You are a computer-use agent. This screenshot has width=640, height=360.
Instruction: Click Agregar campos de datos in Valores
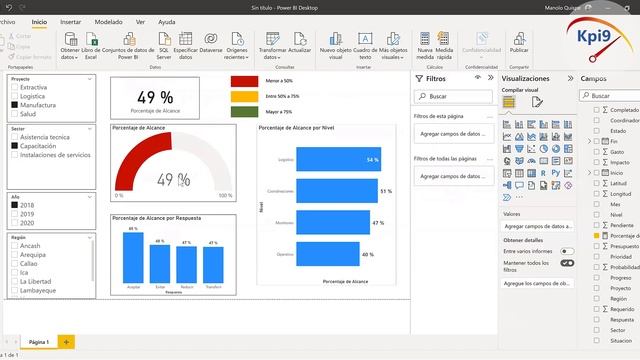click(x=537, y=226)
